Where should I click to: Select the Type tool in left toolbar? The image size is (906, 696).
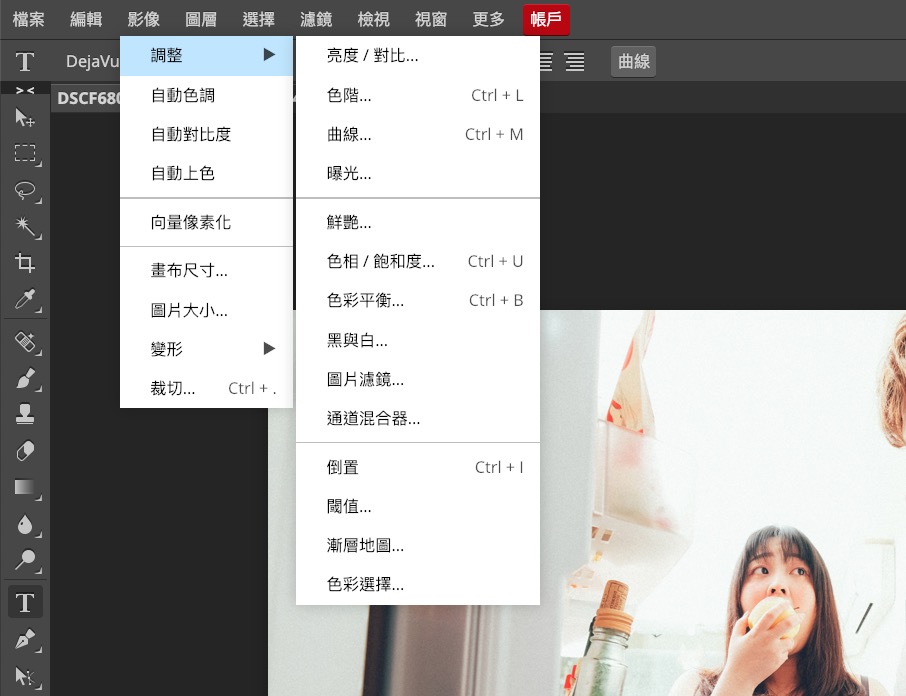(24, 602)
